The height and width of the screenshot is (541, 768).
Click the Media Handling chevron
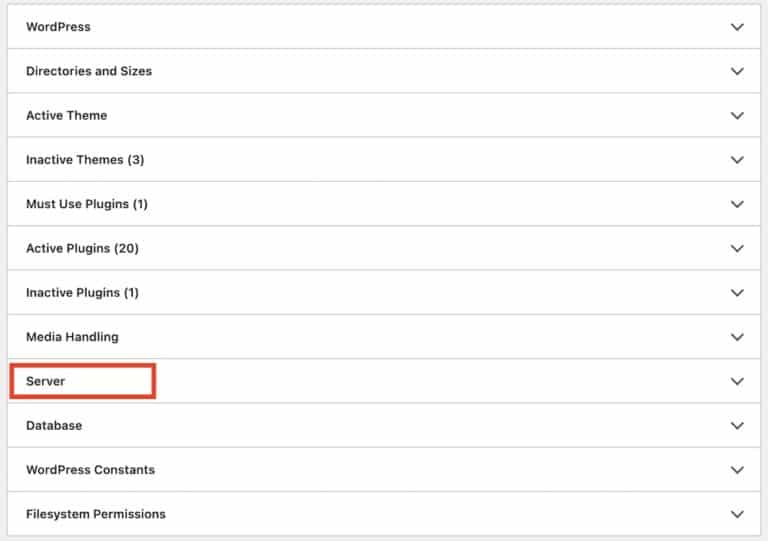tap(737, 337)
